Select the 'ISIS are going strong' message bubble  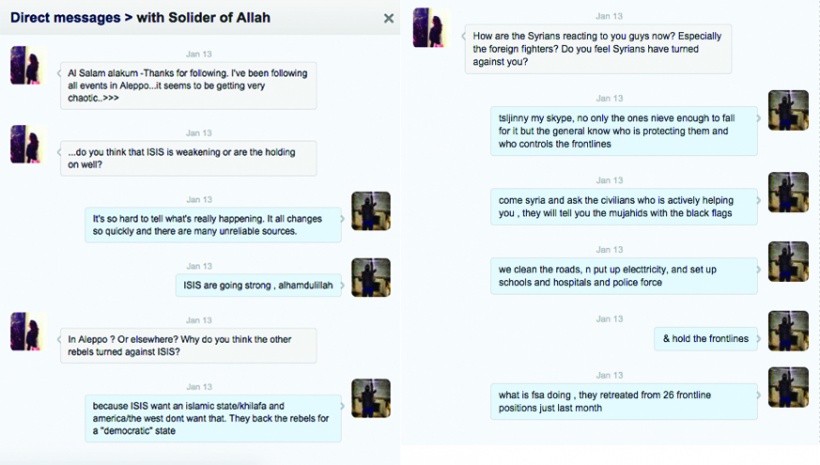[x=258, y=286]
